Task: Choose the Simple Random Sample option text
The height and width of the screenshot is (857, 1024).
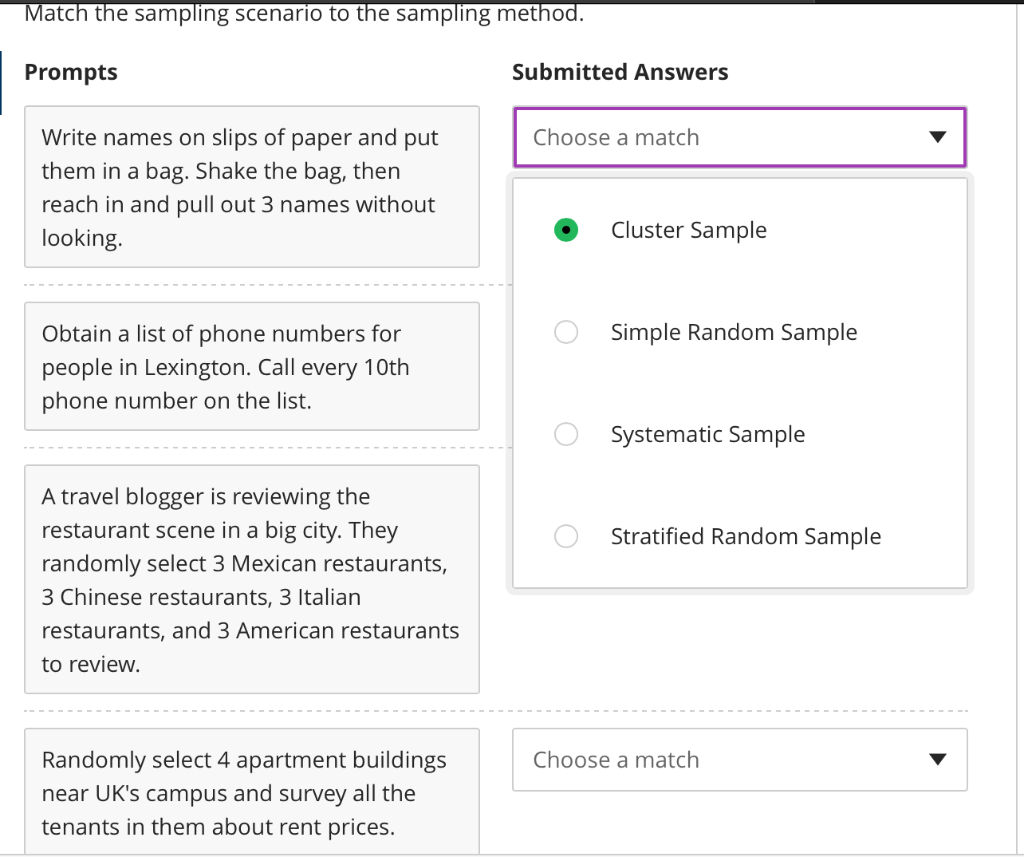Action: (x=733, y=331)
